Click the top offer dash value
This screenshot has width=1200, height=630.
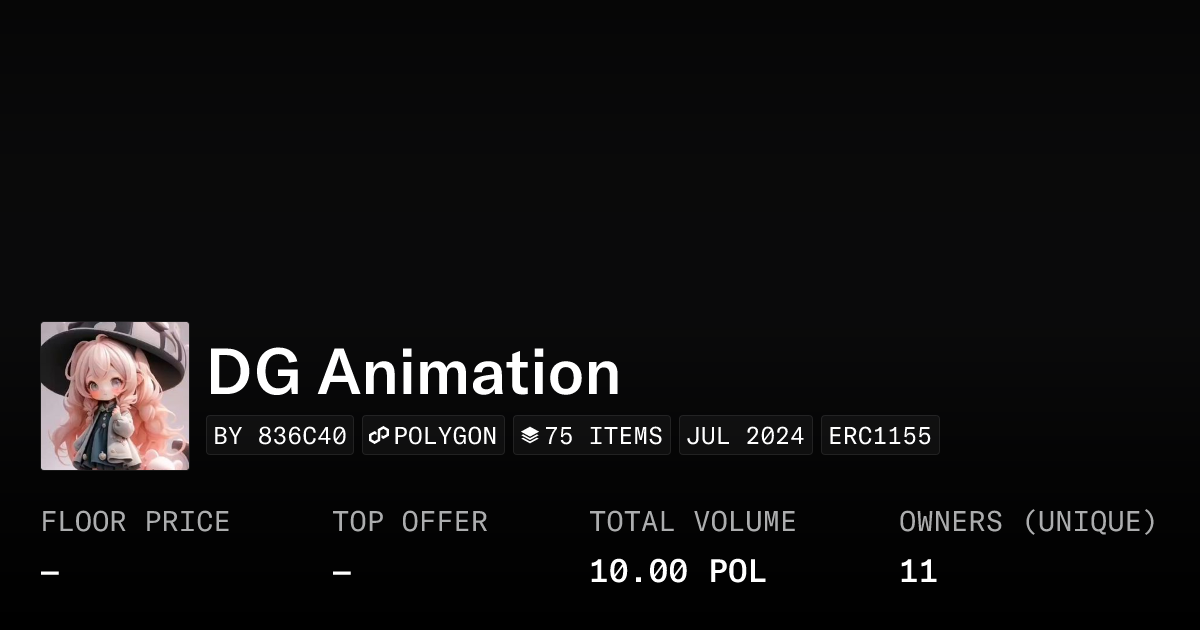pos(342,573)
